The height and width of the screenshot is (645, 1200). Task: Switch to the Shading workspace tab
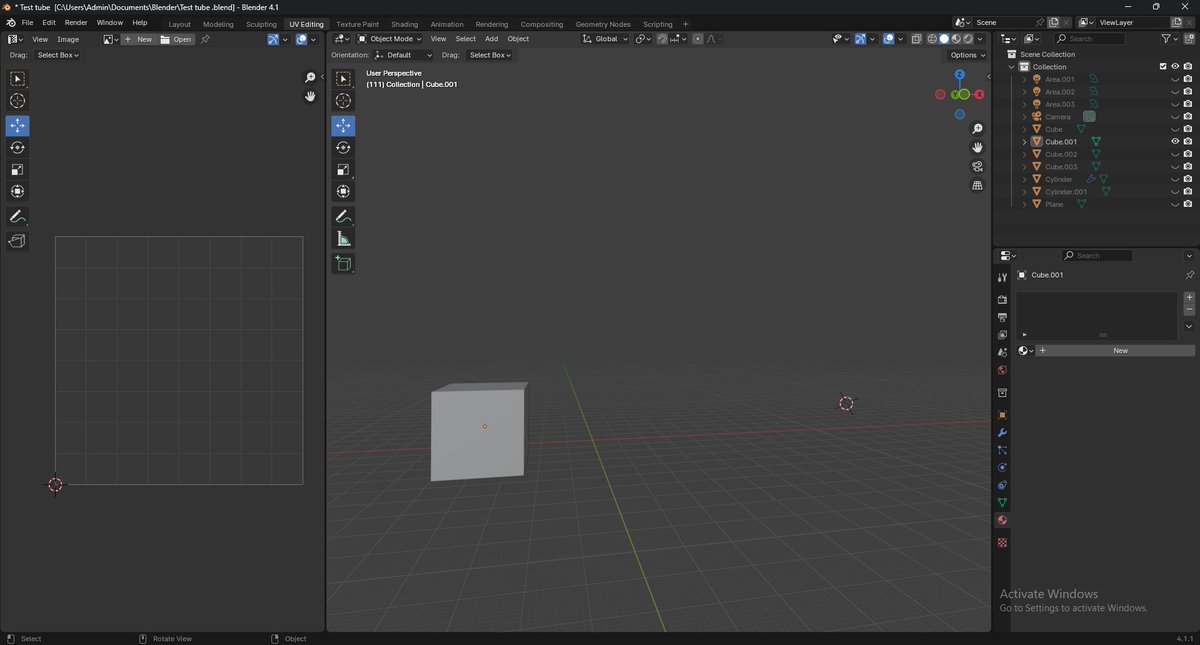coord(404,24)
